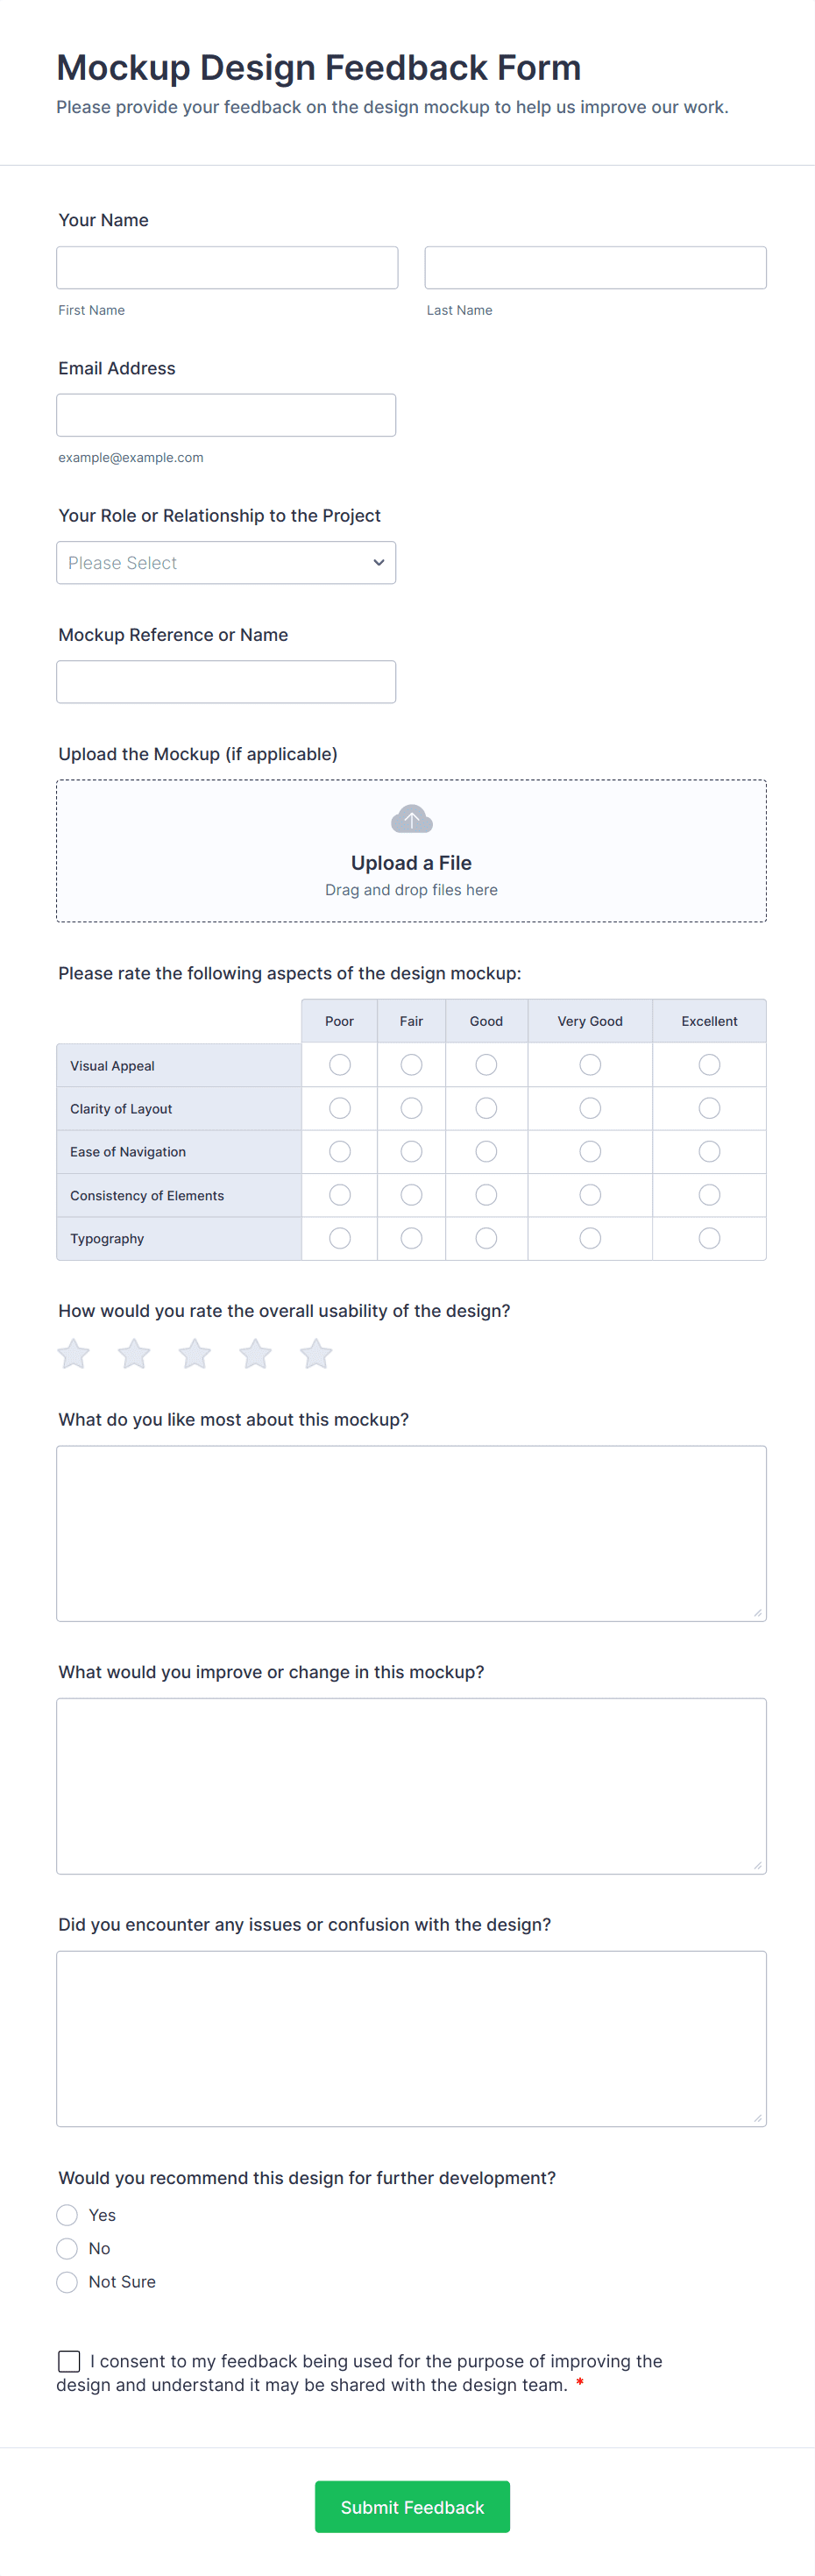Viewport: 815px width, 2576px height.
Task: Click the resize handle on issues textarea
Action: click(758, 2117)
